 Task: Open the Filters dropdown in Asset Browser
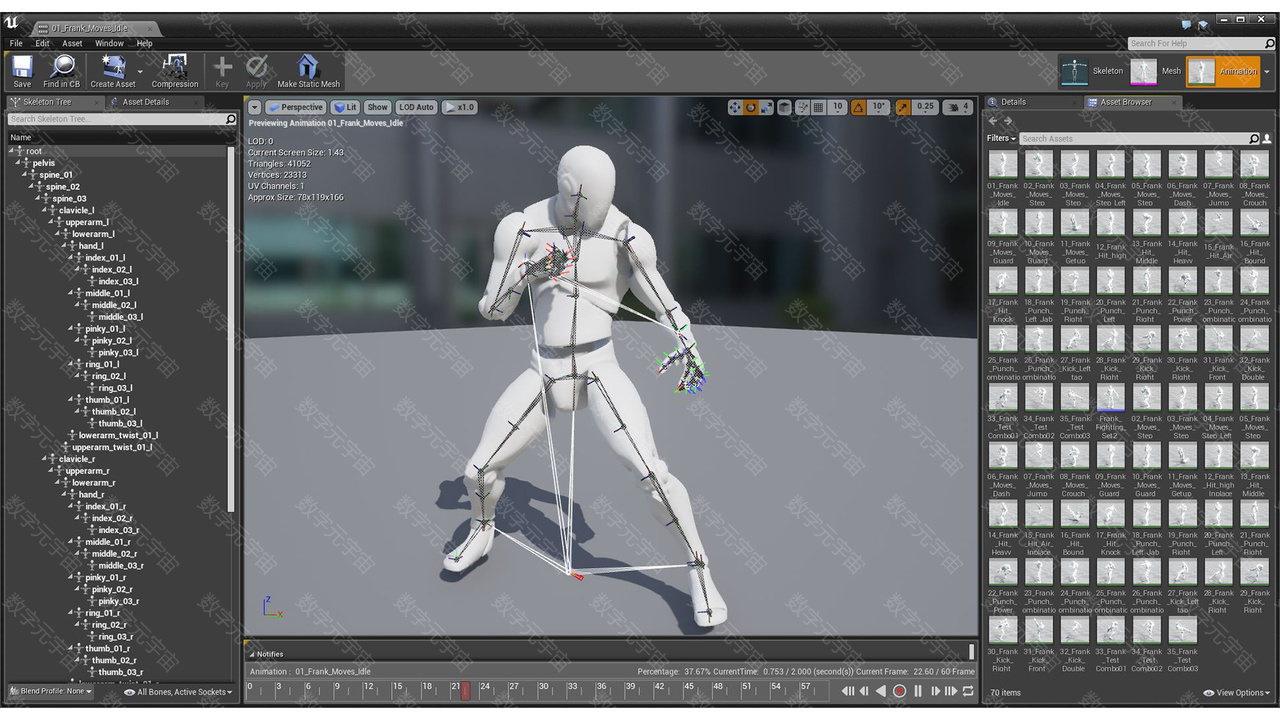pos(1001,138)
